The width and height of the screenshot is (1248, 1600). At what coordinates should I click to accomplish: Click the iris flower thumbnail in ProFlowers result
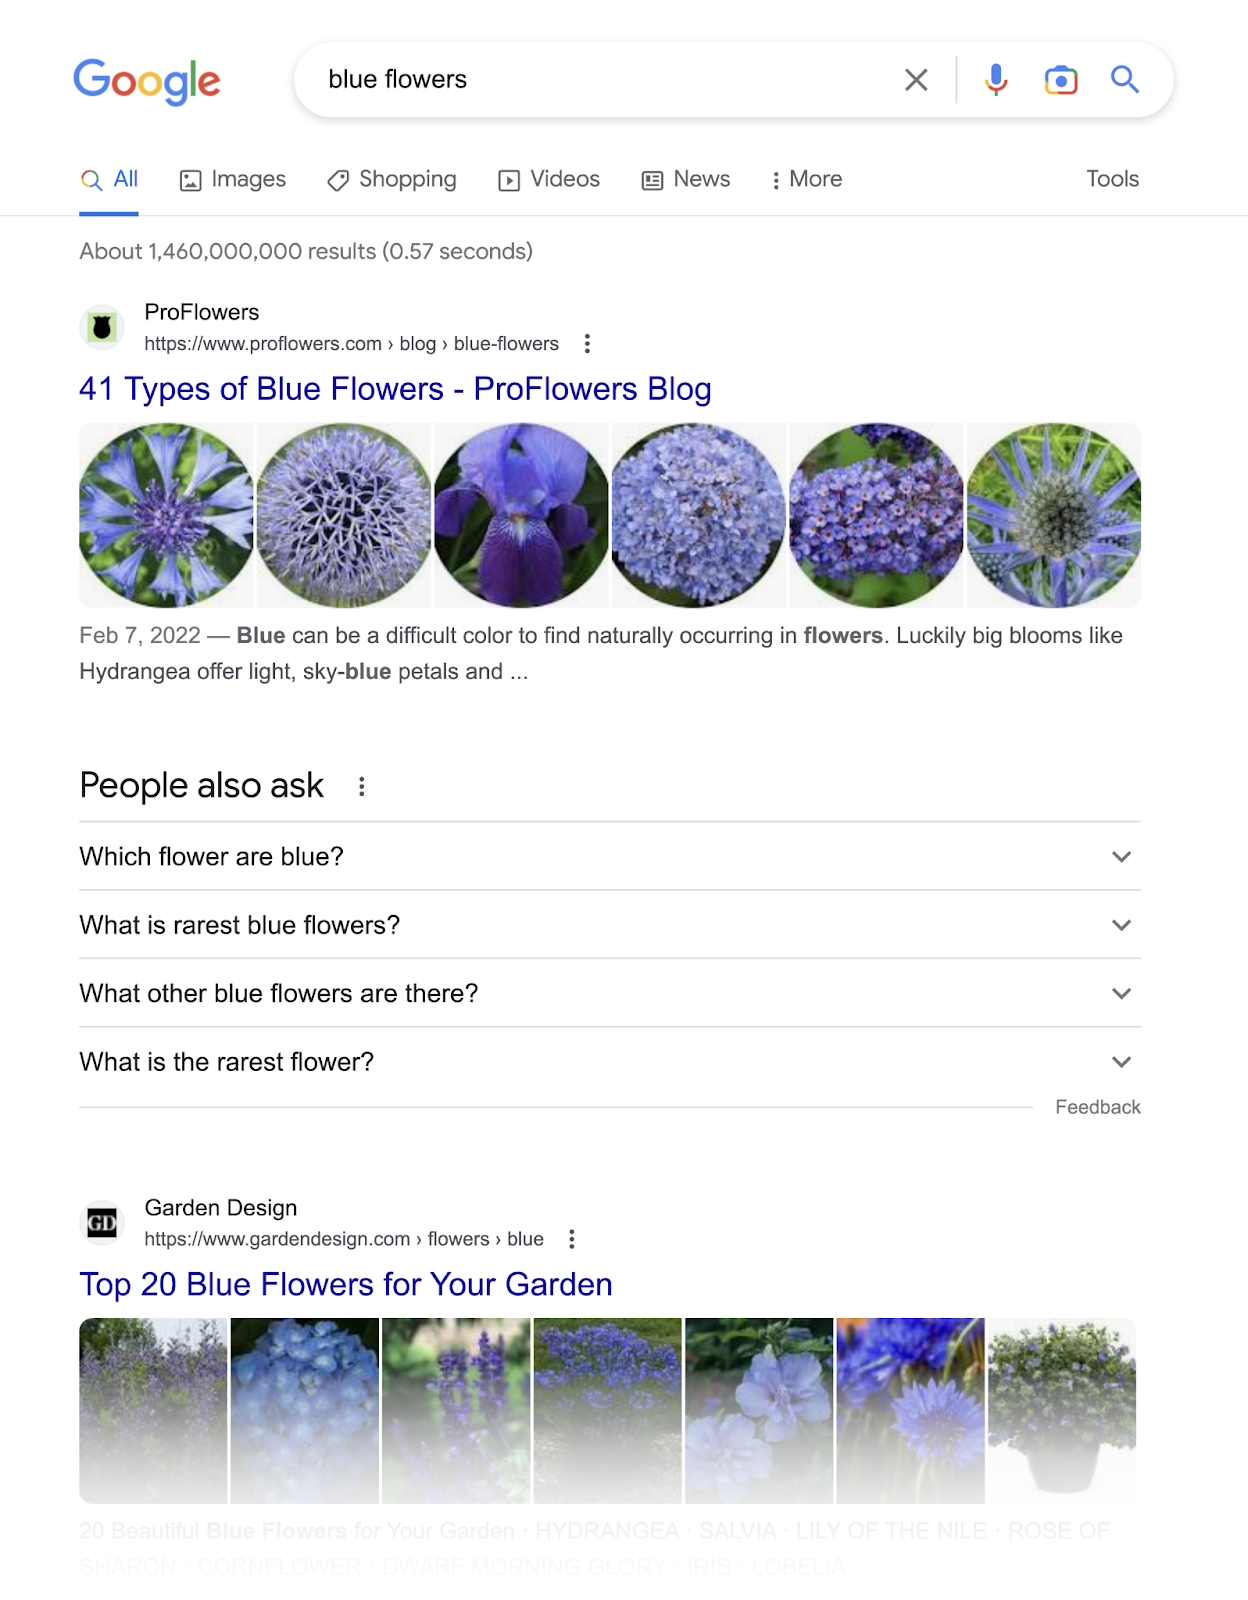521,515
